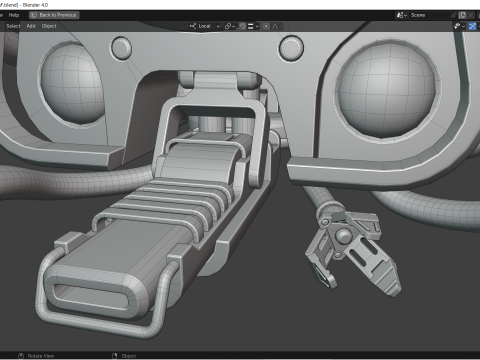Open viewport object visibility dropdown

tap(459, 26)
